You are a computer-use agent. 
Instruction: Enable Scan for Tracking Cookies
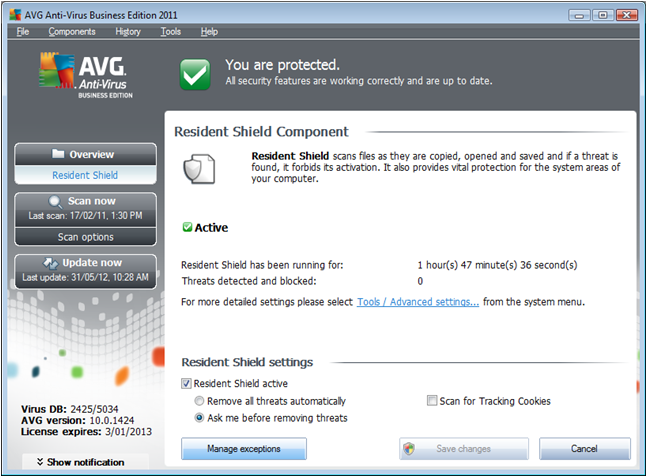pyautogui.click(x=432, y=401)
